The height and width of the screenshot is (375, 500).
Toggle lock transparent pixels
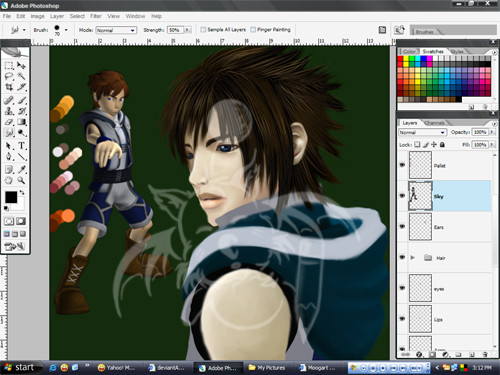click(x=417, y=144)
